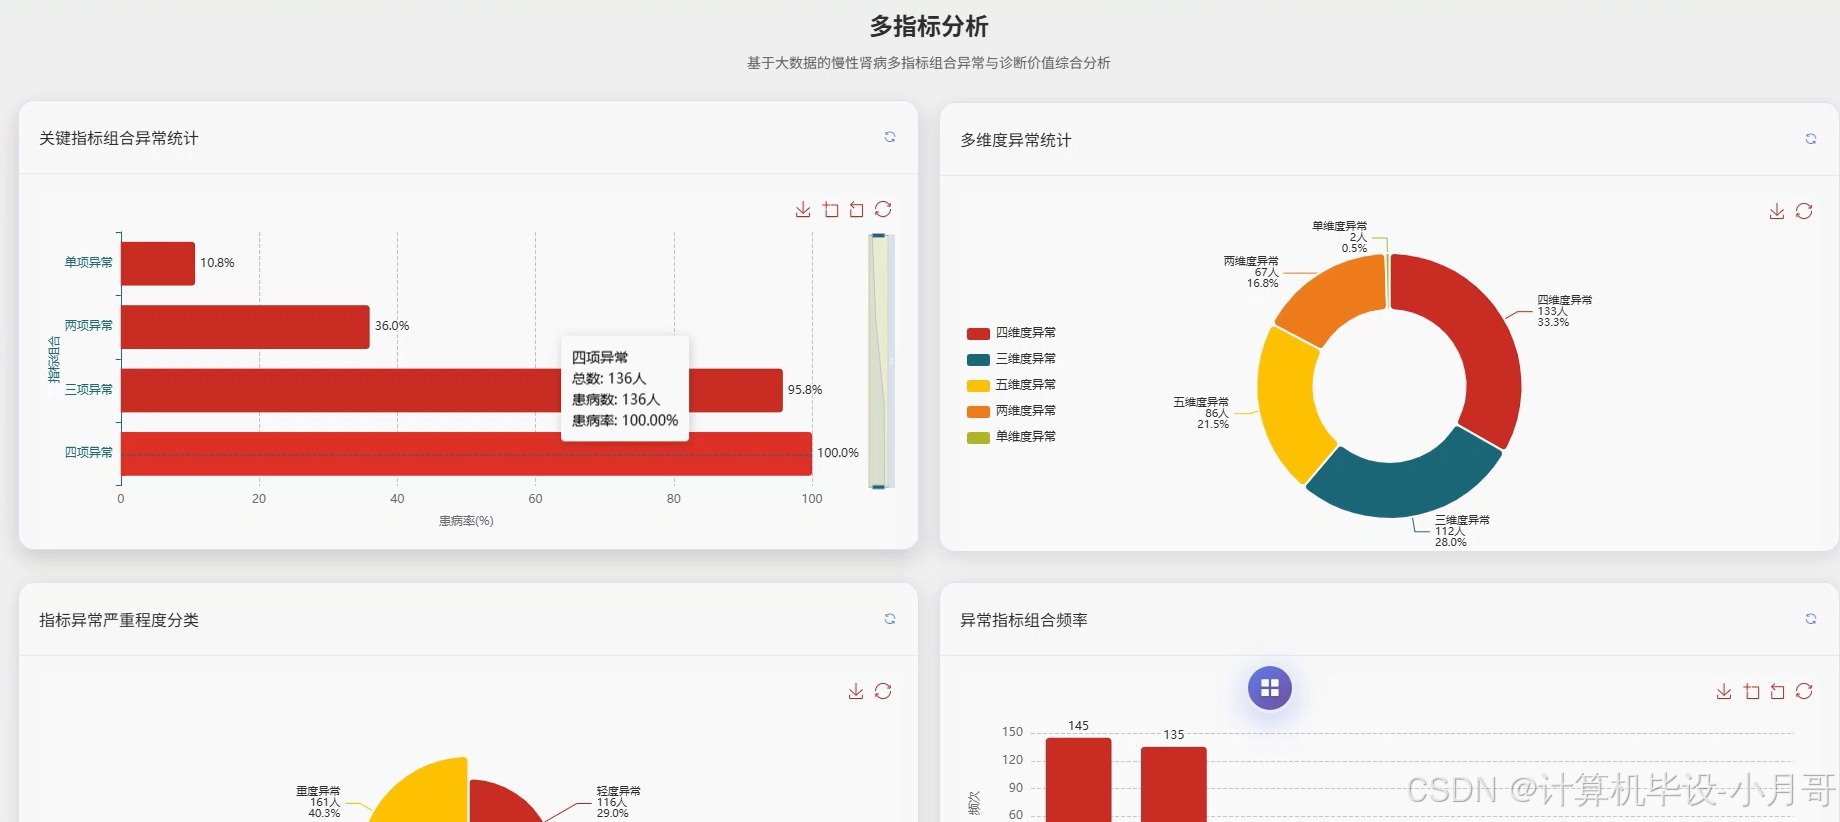Click the 关键指标组合异常统计 card title
Image resolution: width=1840 pixels, height=822 pixels.
pos(119,138)
